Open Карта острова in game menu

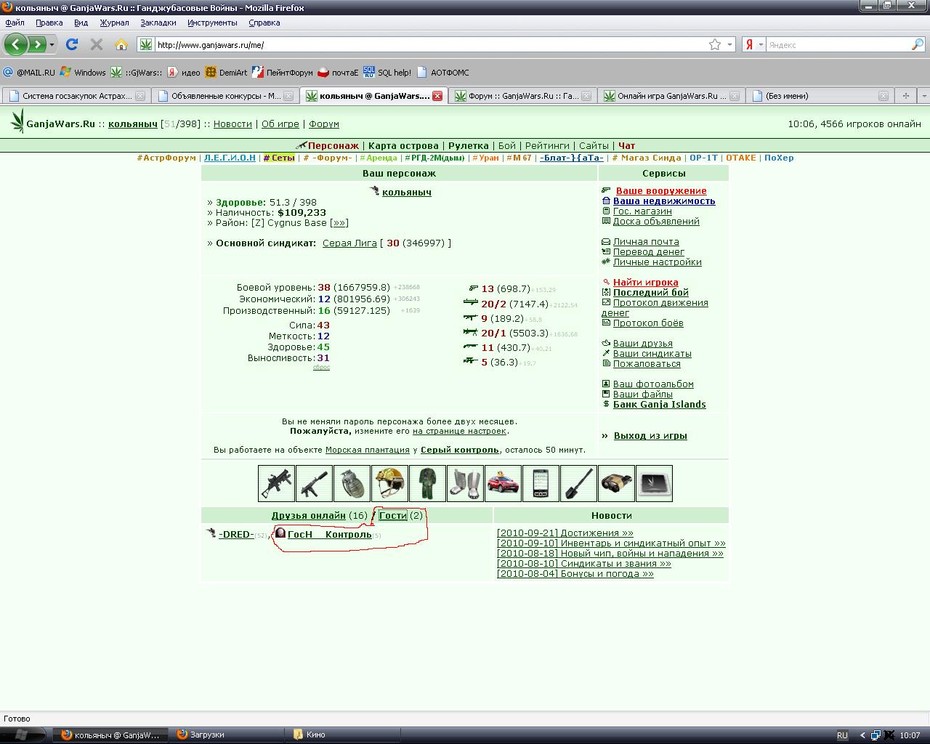(x=403, y=145)
